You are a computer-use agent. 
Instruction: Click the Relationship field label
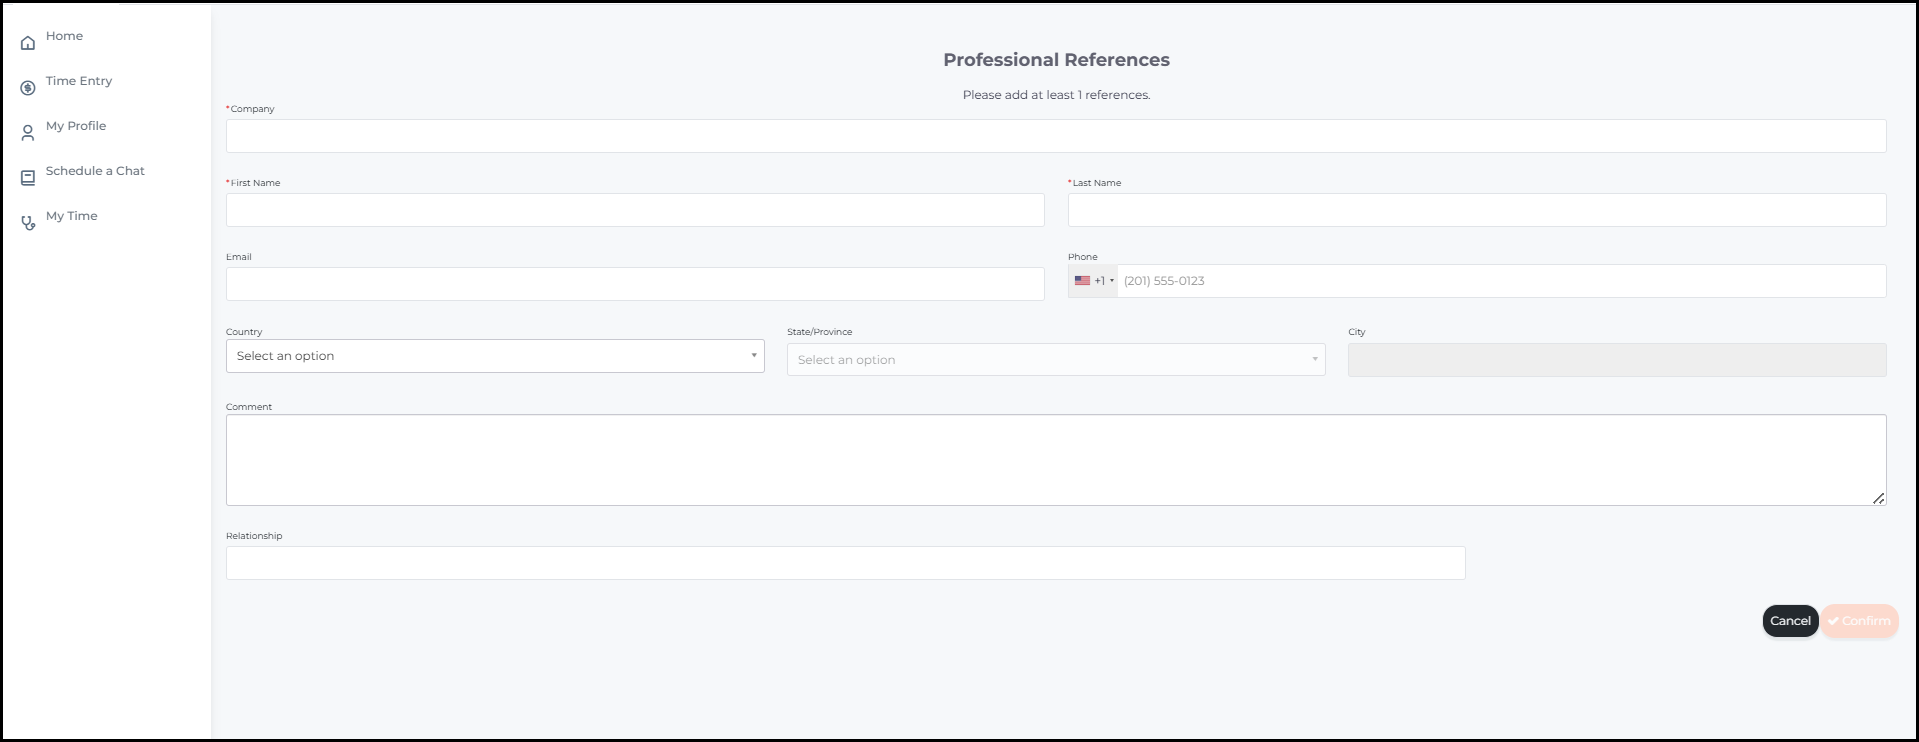[254, 536]
